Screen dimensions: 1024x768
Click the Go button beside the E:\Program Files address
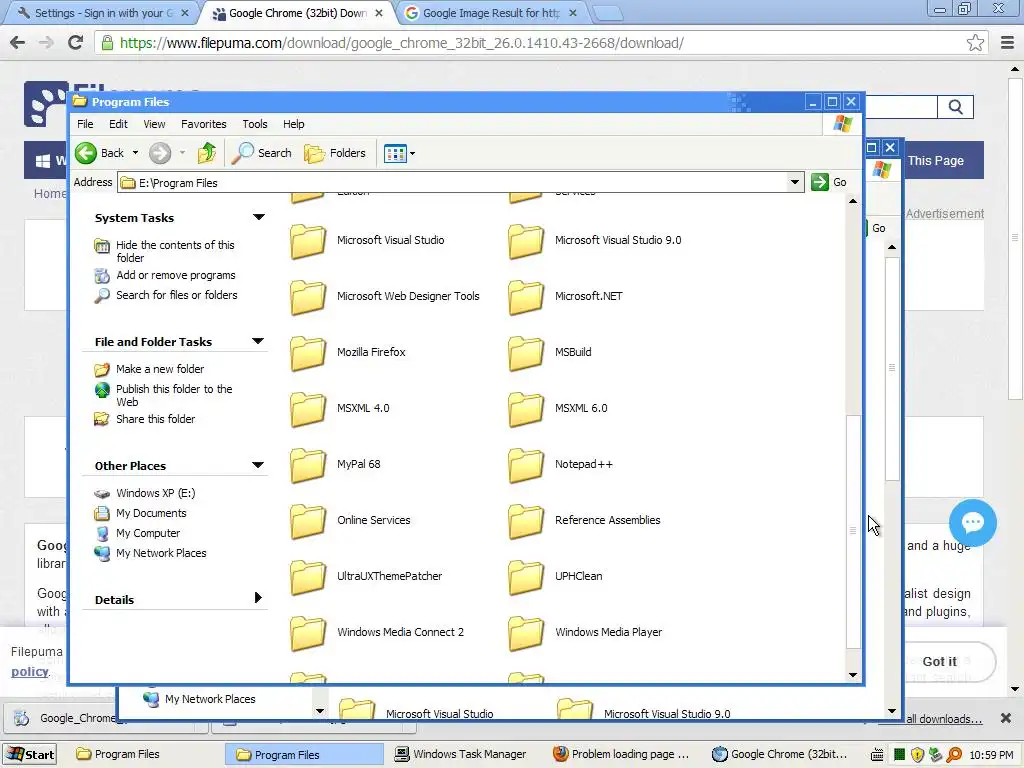coord(829,182)
